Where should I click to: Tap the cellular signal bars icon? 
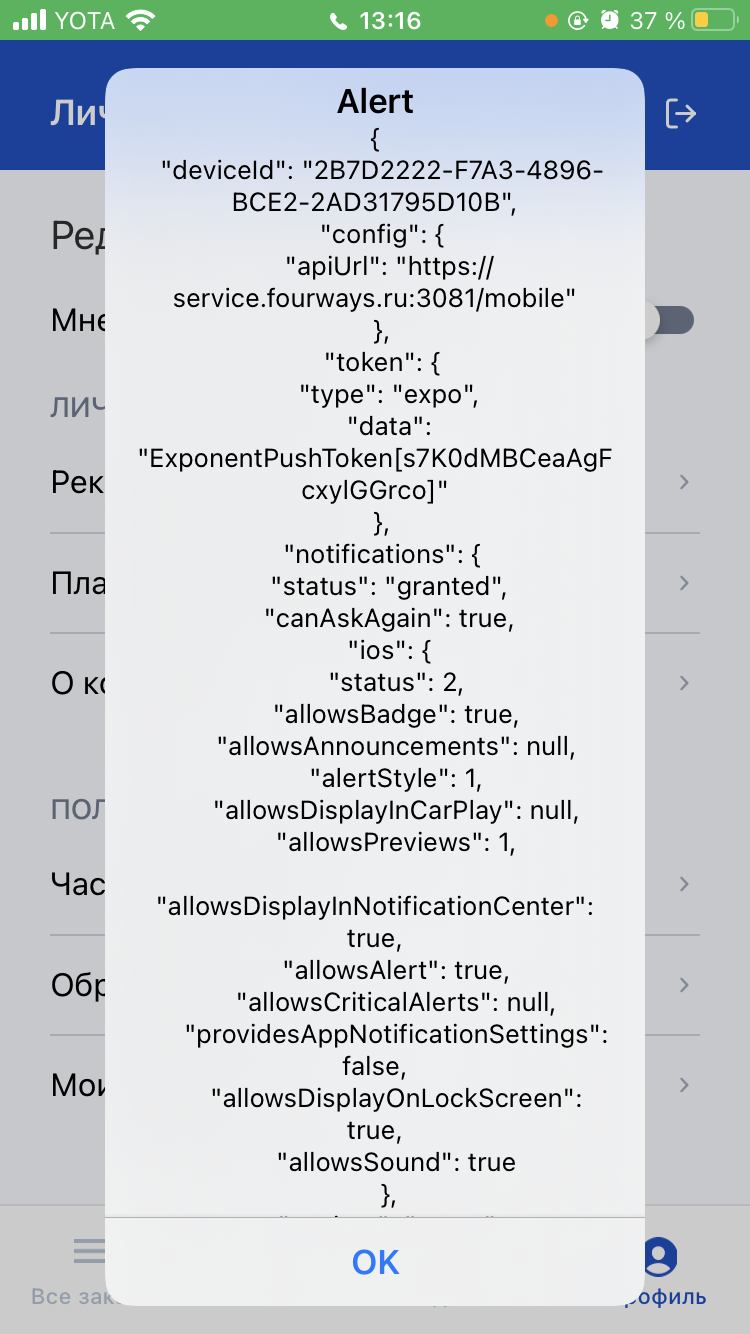point(32,20)
